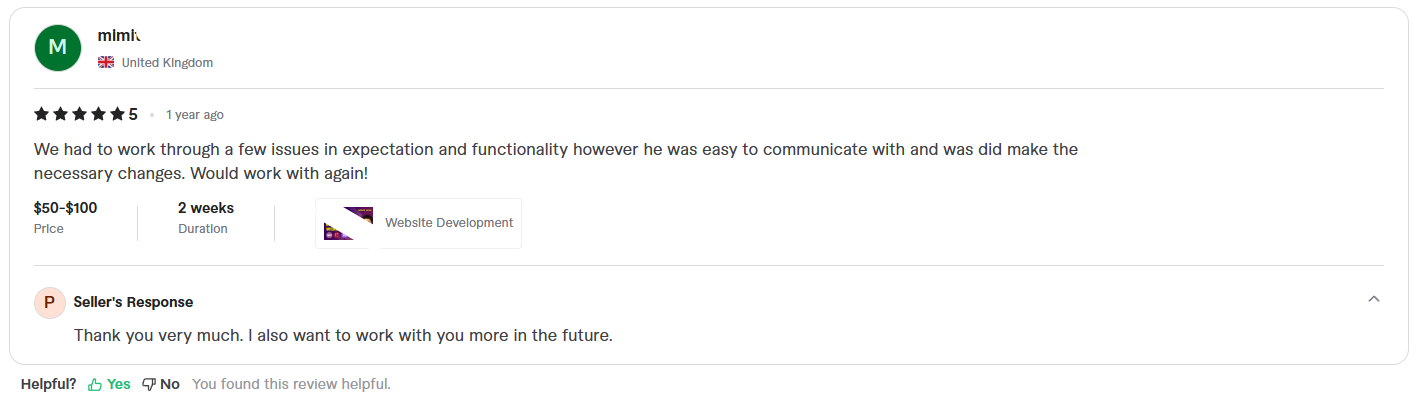This screenshot has width=1424, height=401.
Task: Click the 2 weeks duration value
Action: [206, 208]
